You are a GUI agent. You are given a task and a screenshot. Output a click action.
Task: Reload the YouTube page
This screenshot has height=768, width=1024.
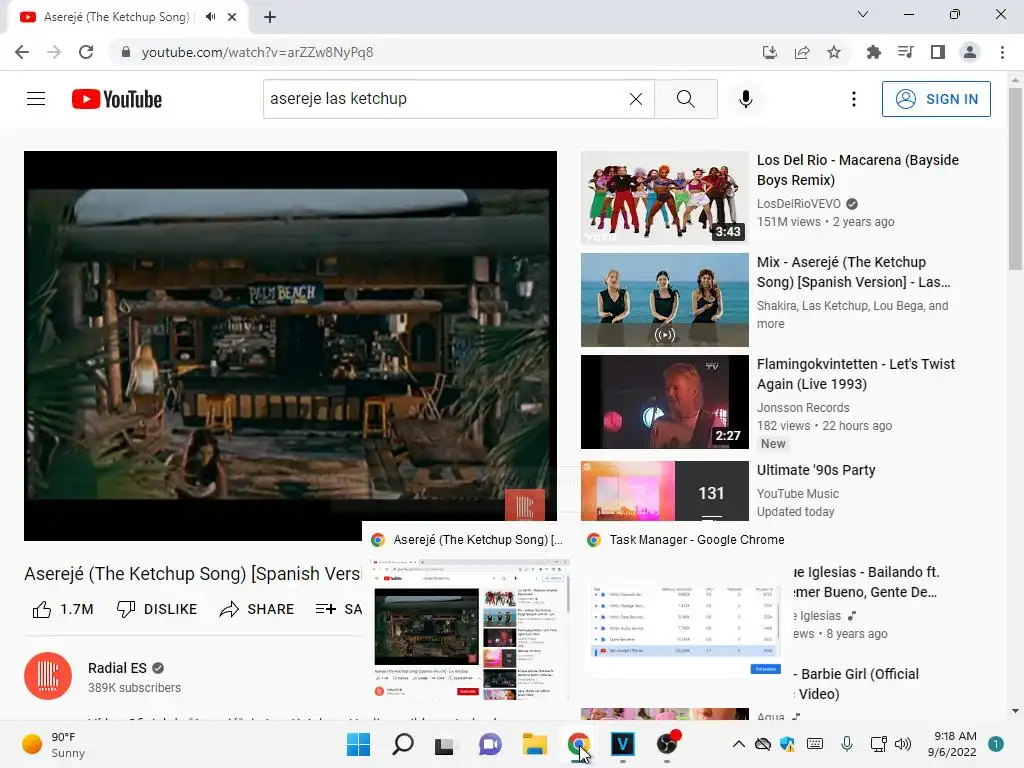coord(86,52)
